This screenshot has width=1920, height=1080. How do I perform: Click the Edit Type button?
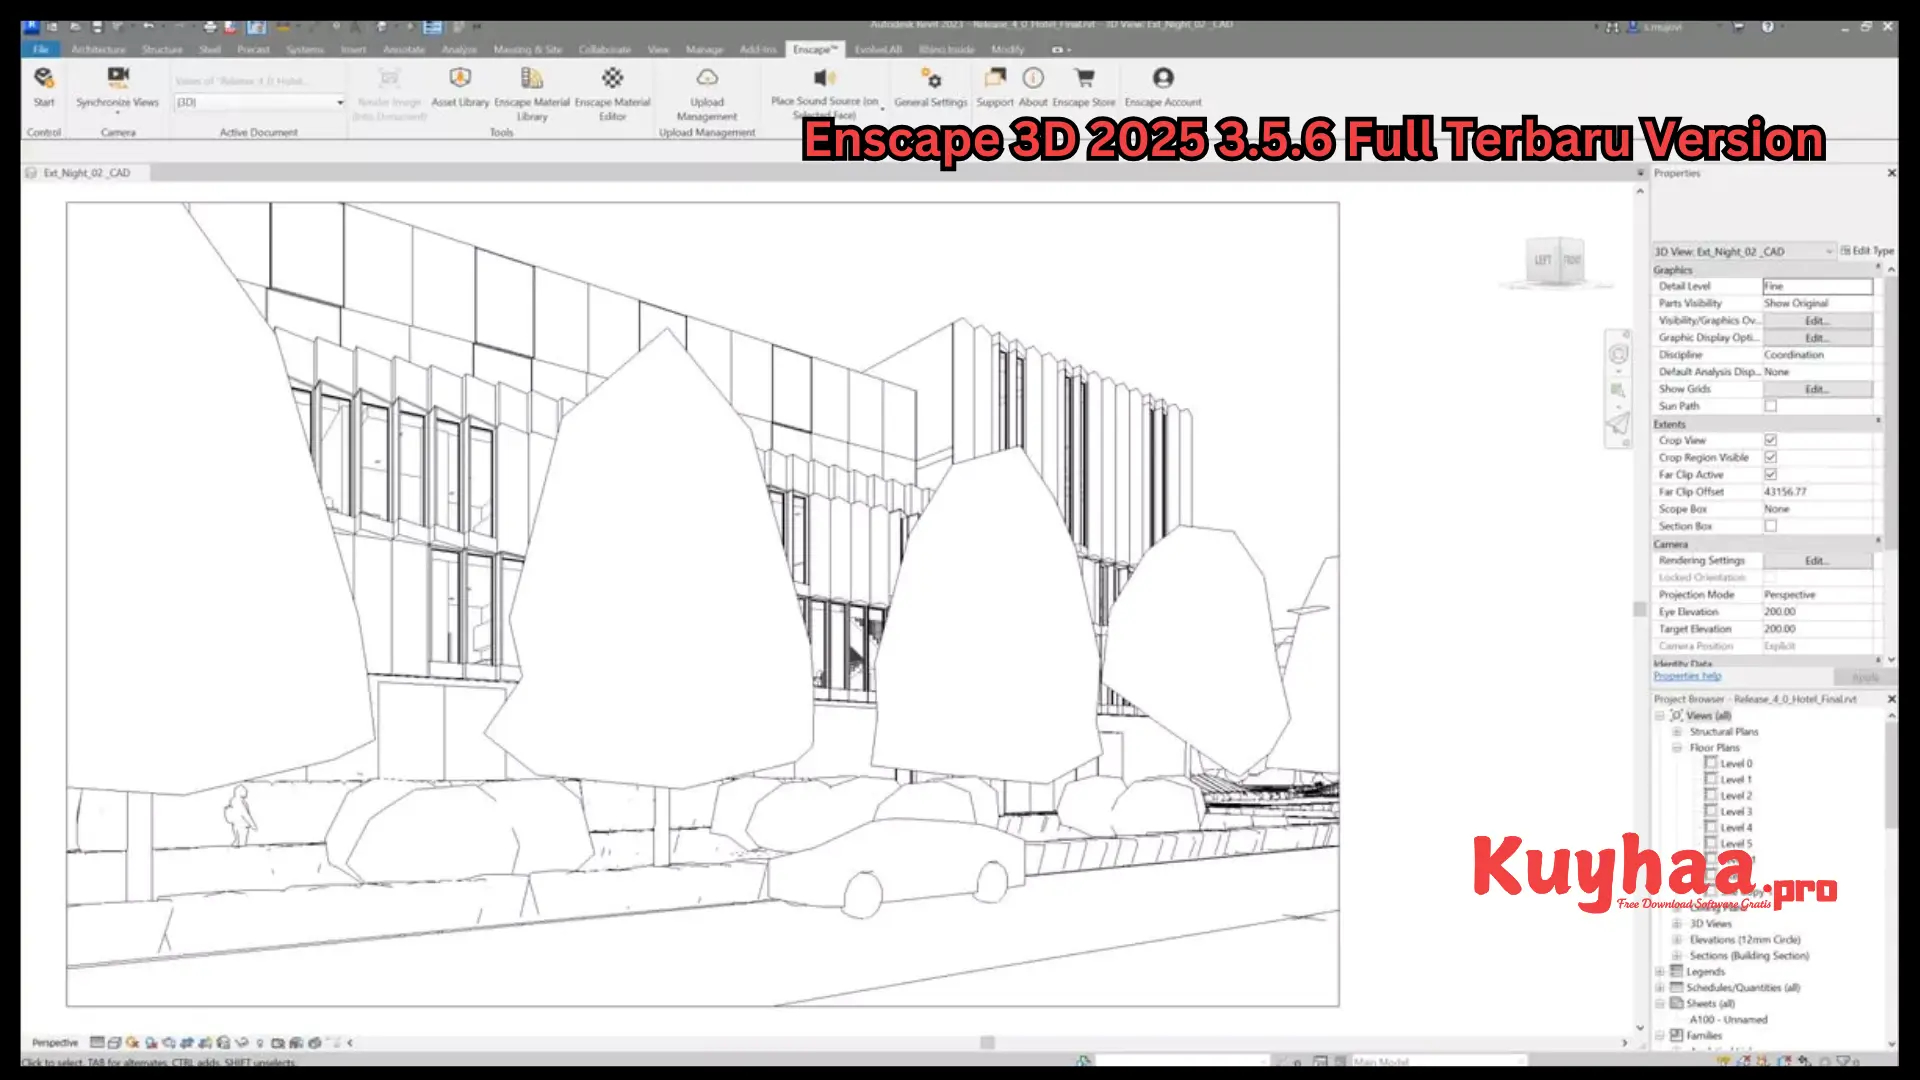click(x=1867, y=251)
